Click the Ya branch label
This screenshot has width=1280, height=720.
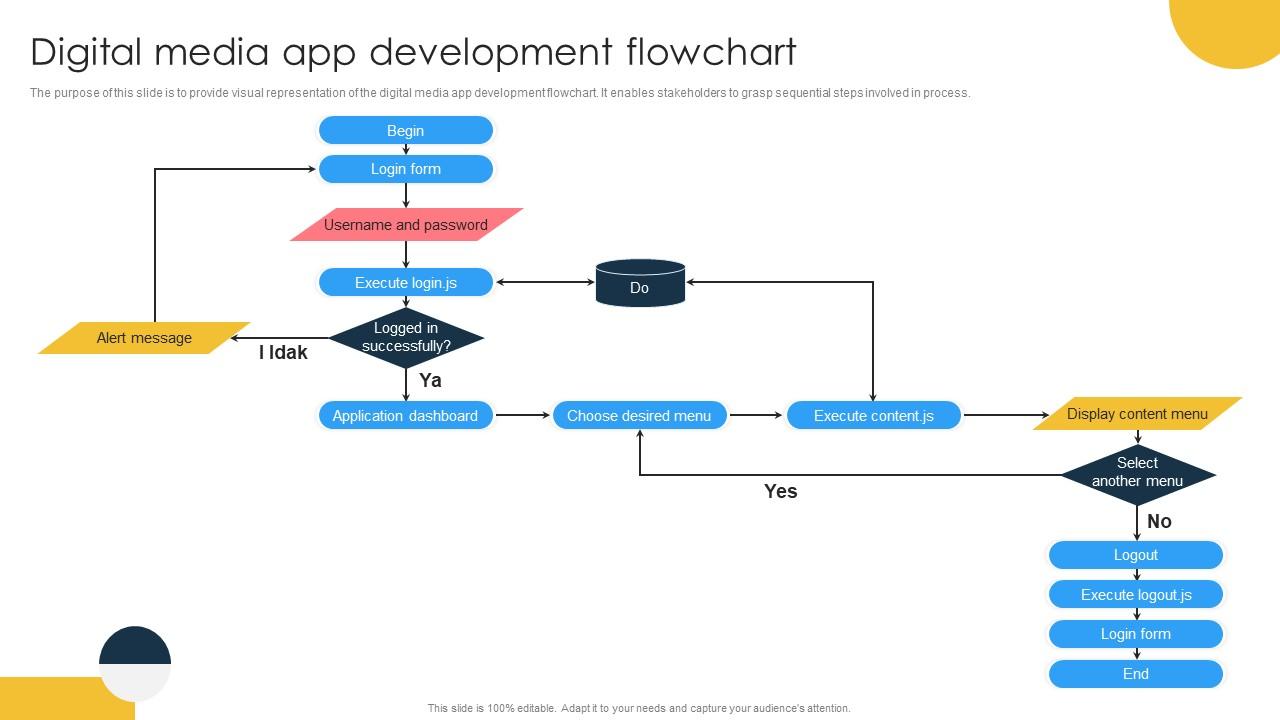[430, 381]
